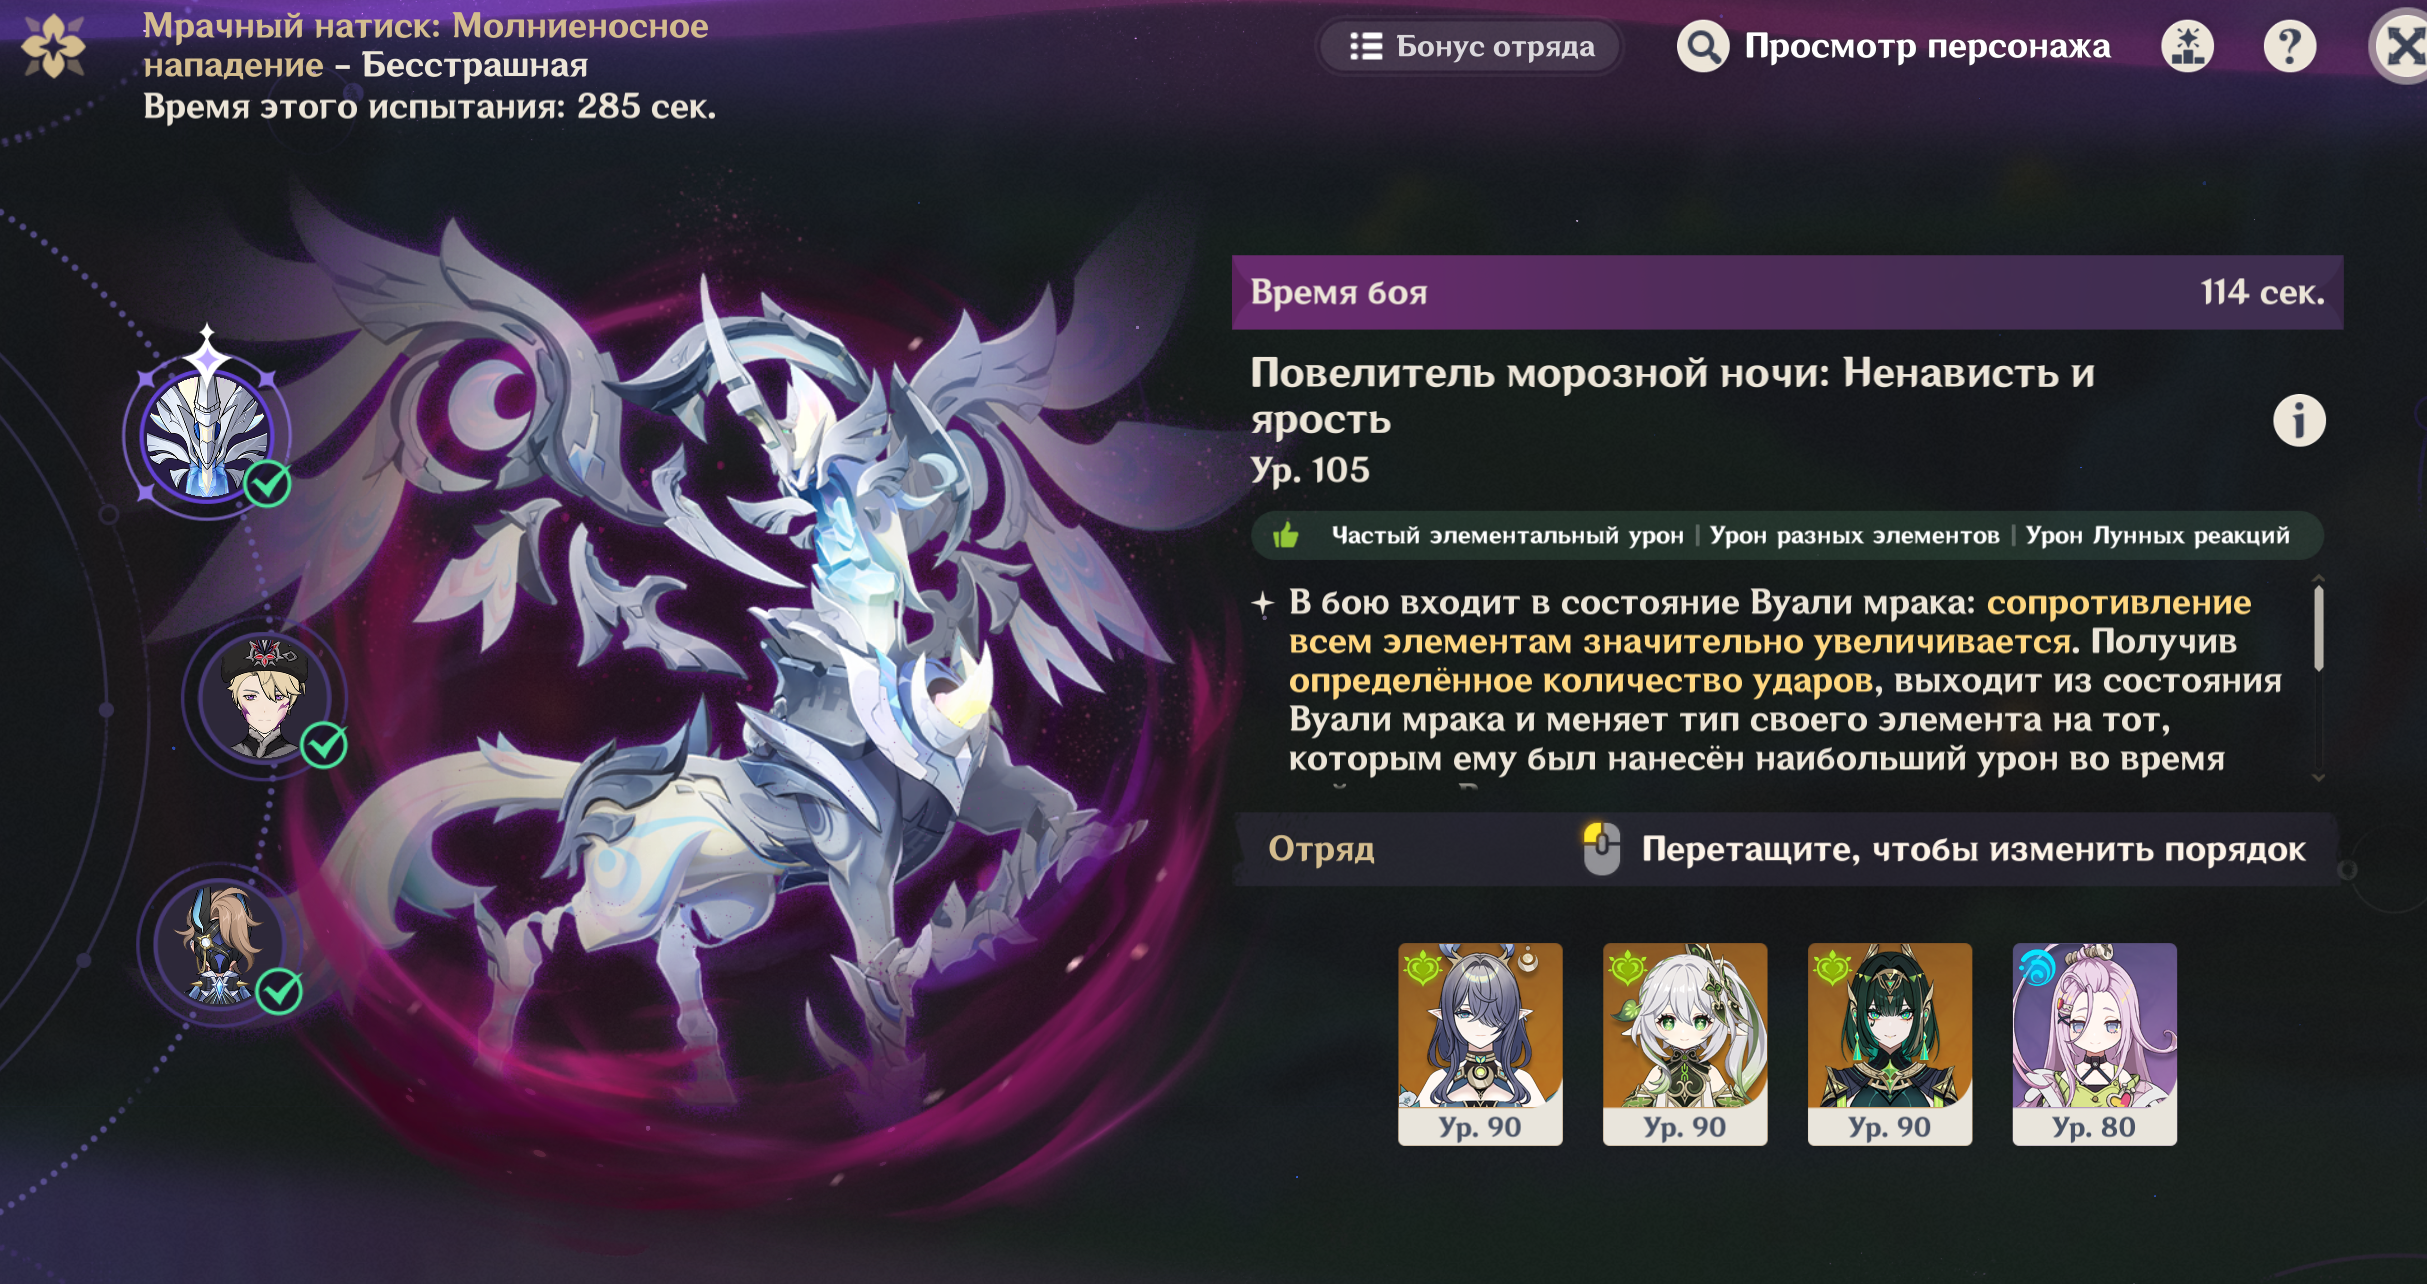
Task: Click the Отряд section label
Action: click(x=1321, y=848)
